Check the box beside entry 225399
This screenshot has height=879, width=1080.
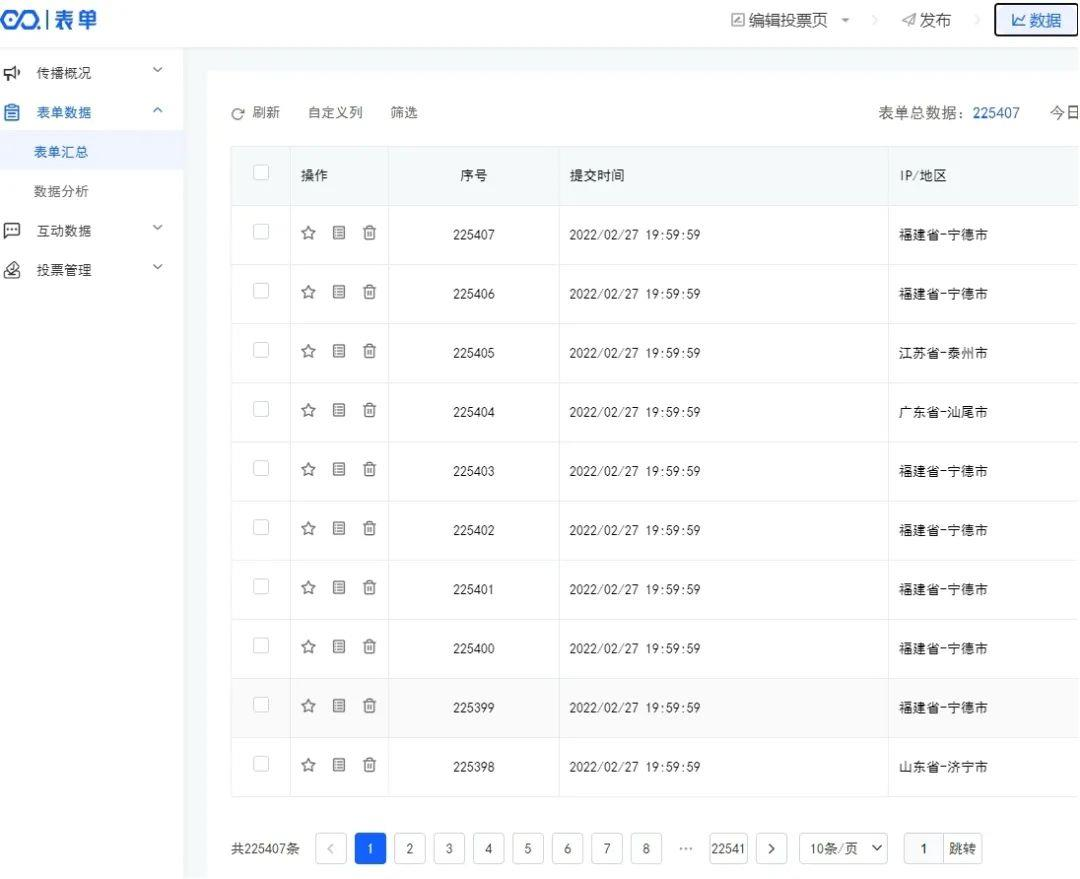(261, 705)
